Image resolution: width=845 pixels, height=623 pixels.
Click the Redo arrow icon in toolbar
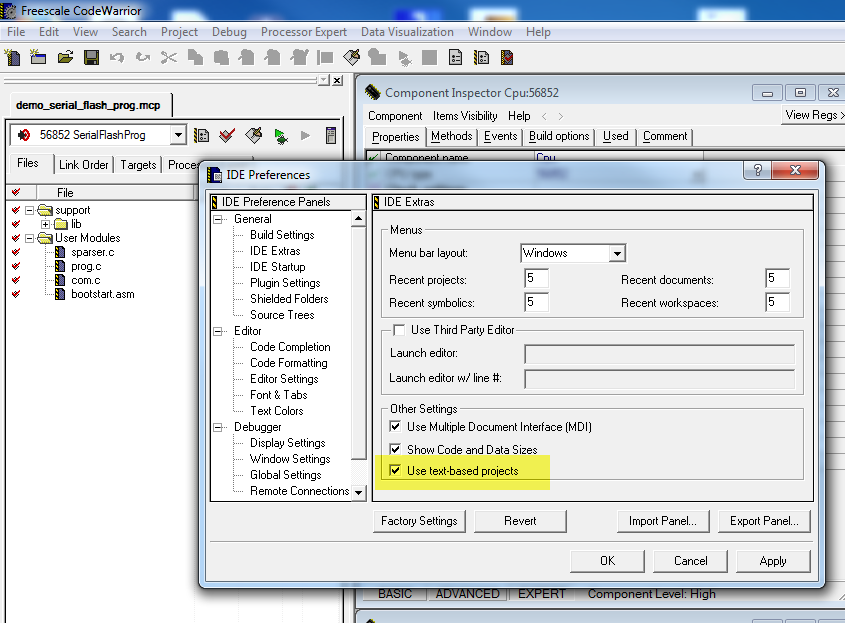pos(143,57)
